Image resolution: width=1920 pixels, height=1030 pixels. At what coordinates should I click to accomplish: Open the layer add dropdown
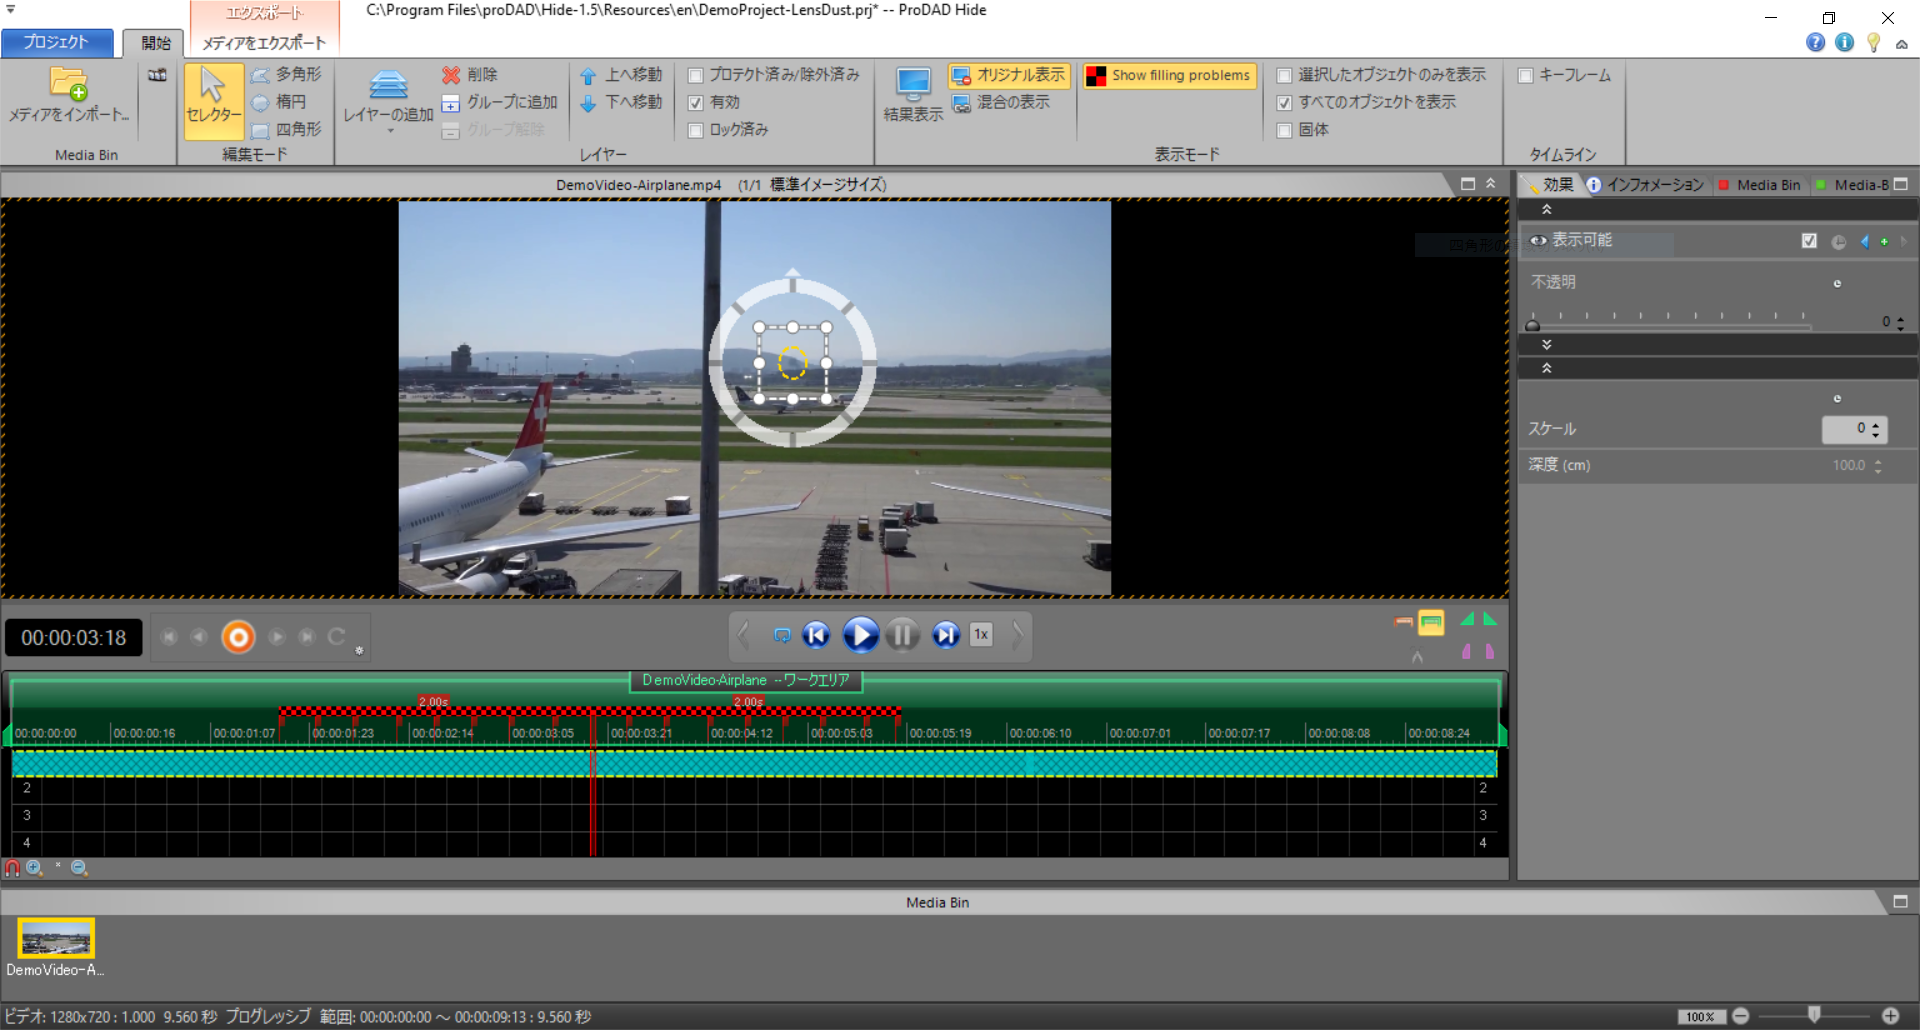point(389,130)
